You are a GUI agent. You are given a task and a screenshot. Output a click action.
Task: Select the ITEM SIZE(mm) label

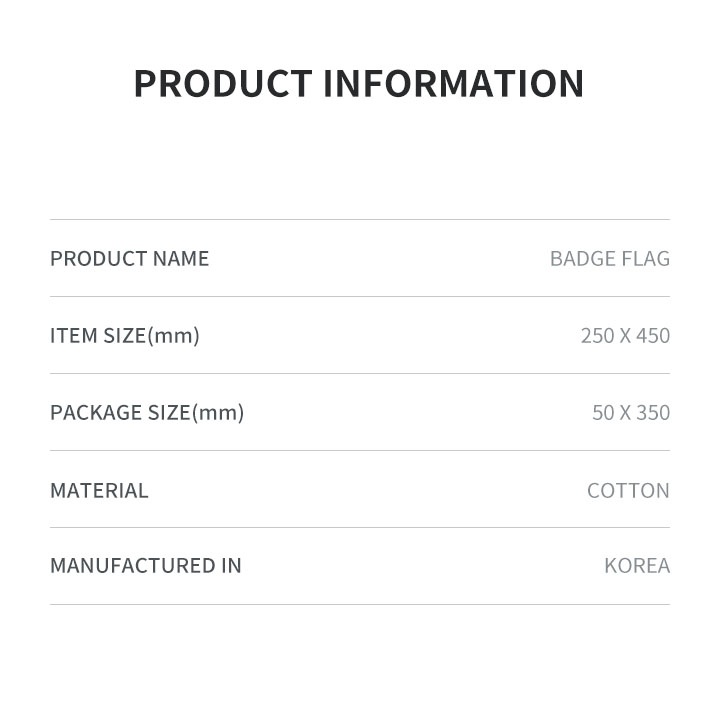coord(125,336)
